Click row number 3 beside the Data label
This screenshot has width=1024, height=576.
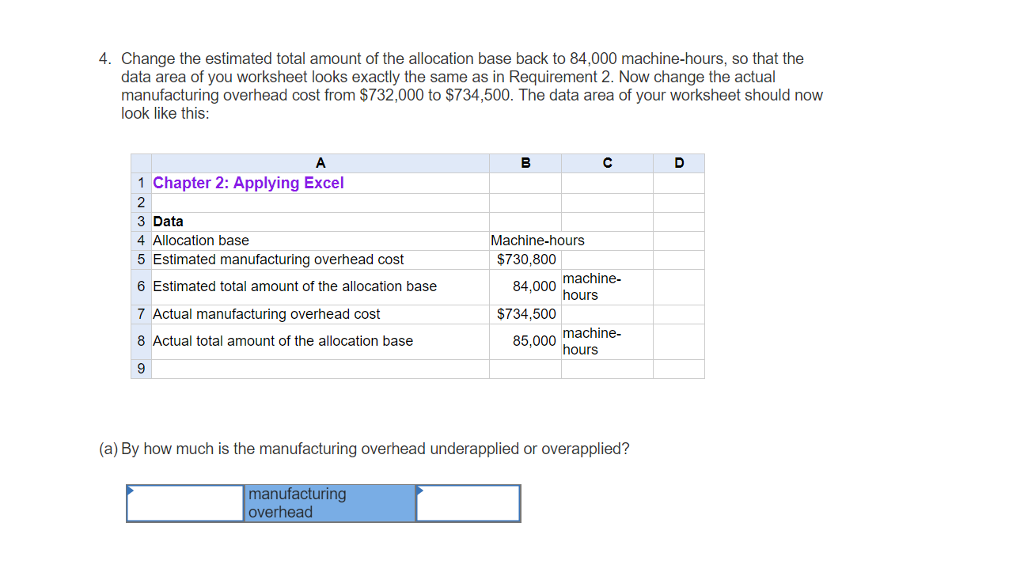140,221
